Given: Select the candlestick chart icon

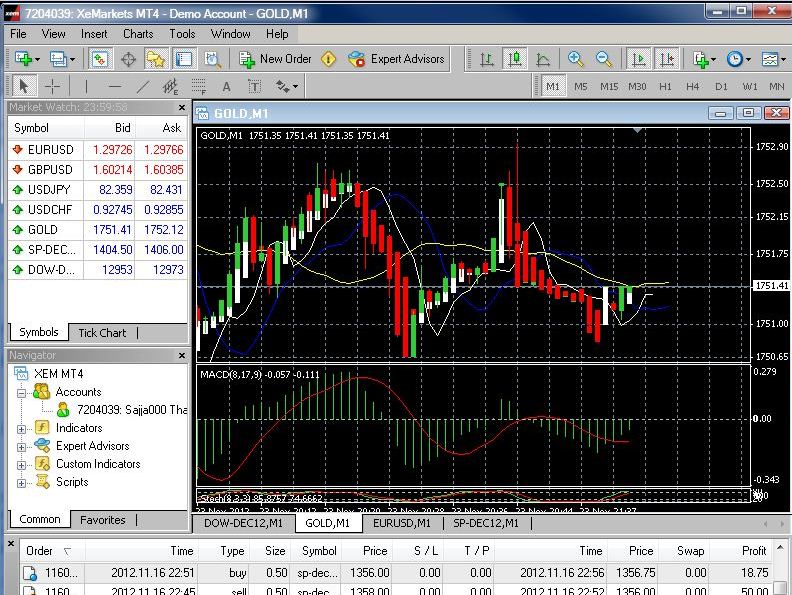Looking at the screenshot, I should (x=515, y=59).
